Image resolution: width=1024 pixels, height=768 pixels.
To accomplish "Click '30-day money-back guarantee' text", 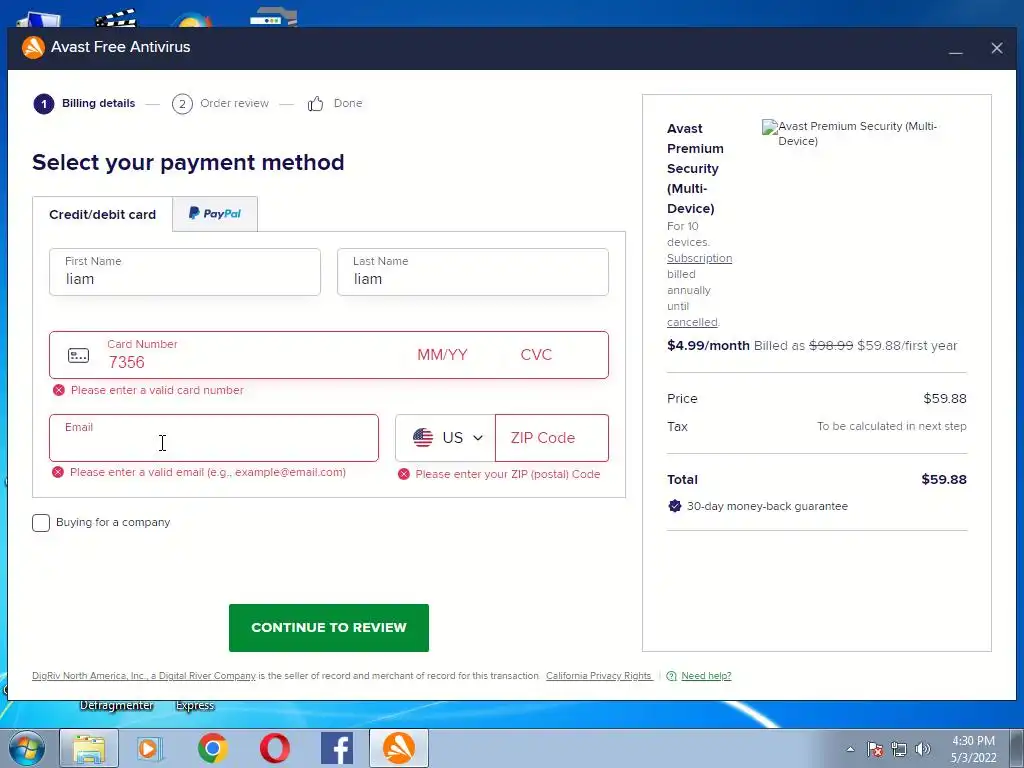I will pos(767,506).
